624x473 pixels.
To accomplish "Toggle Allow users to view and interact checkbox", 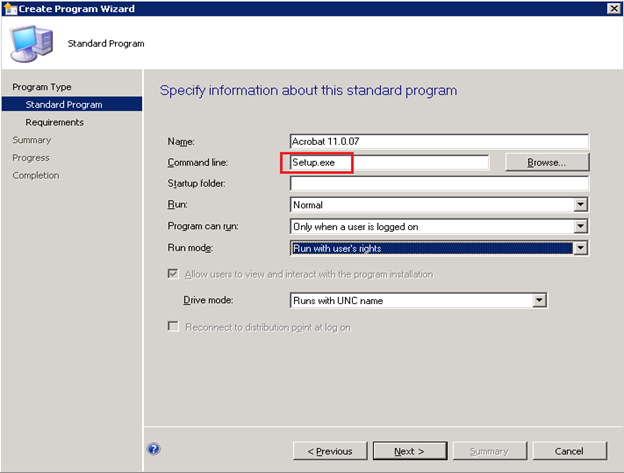I will point(173,274).
